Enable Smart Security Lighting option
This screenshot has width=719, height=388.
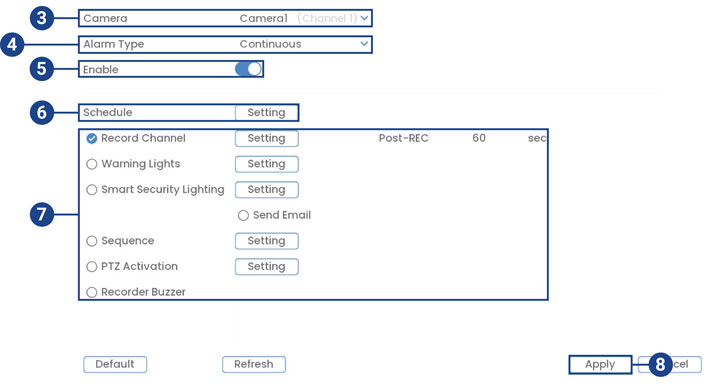(92, 190)
